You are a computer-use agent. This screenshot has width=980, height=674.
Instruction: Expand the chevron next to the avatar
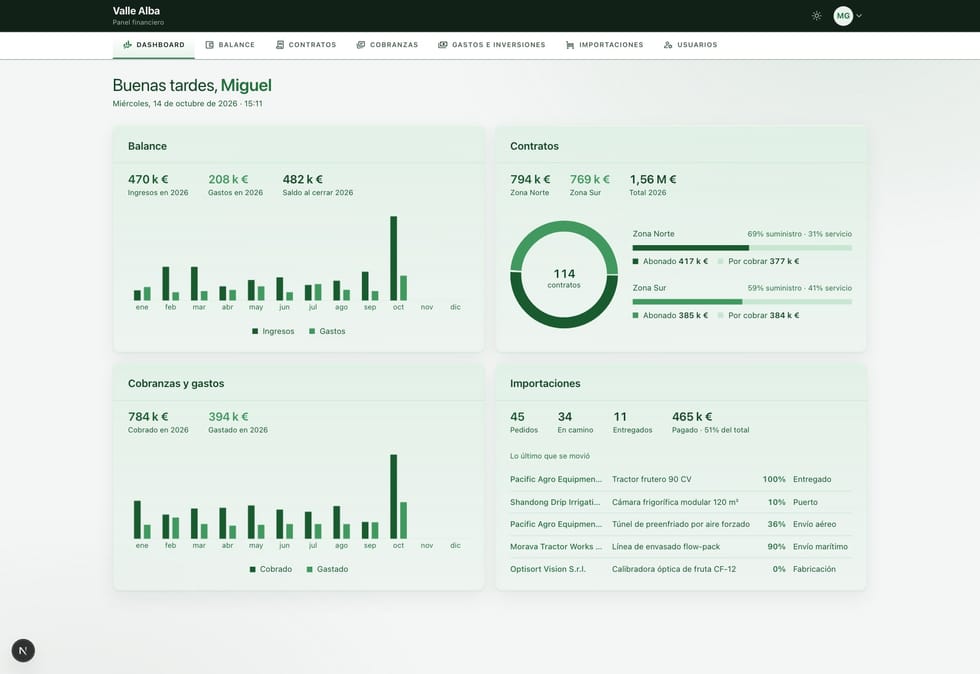[x=859, y=16]
